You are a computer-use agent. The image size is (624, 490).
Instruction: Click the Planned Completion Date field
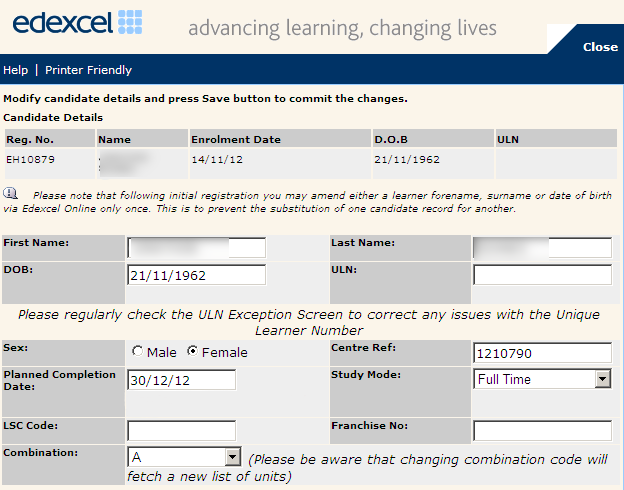(x=182, y=379)
